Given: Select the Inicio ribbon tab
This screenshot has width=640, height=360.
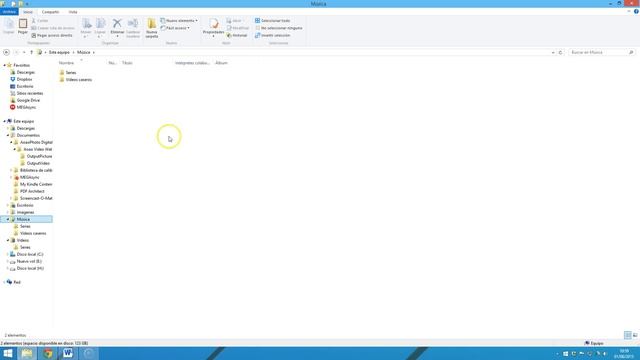Looking at the screenshot, I should tap(28, 12).
